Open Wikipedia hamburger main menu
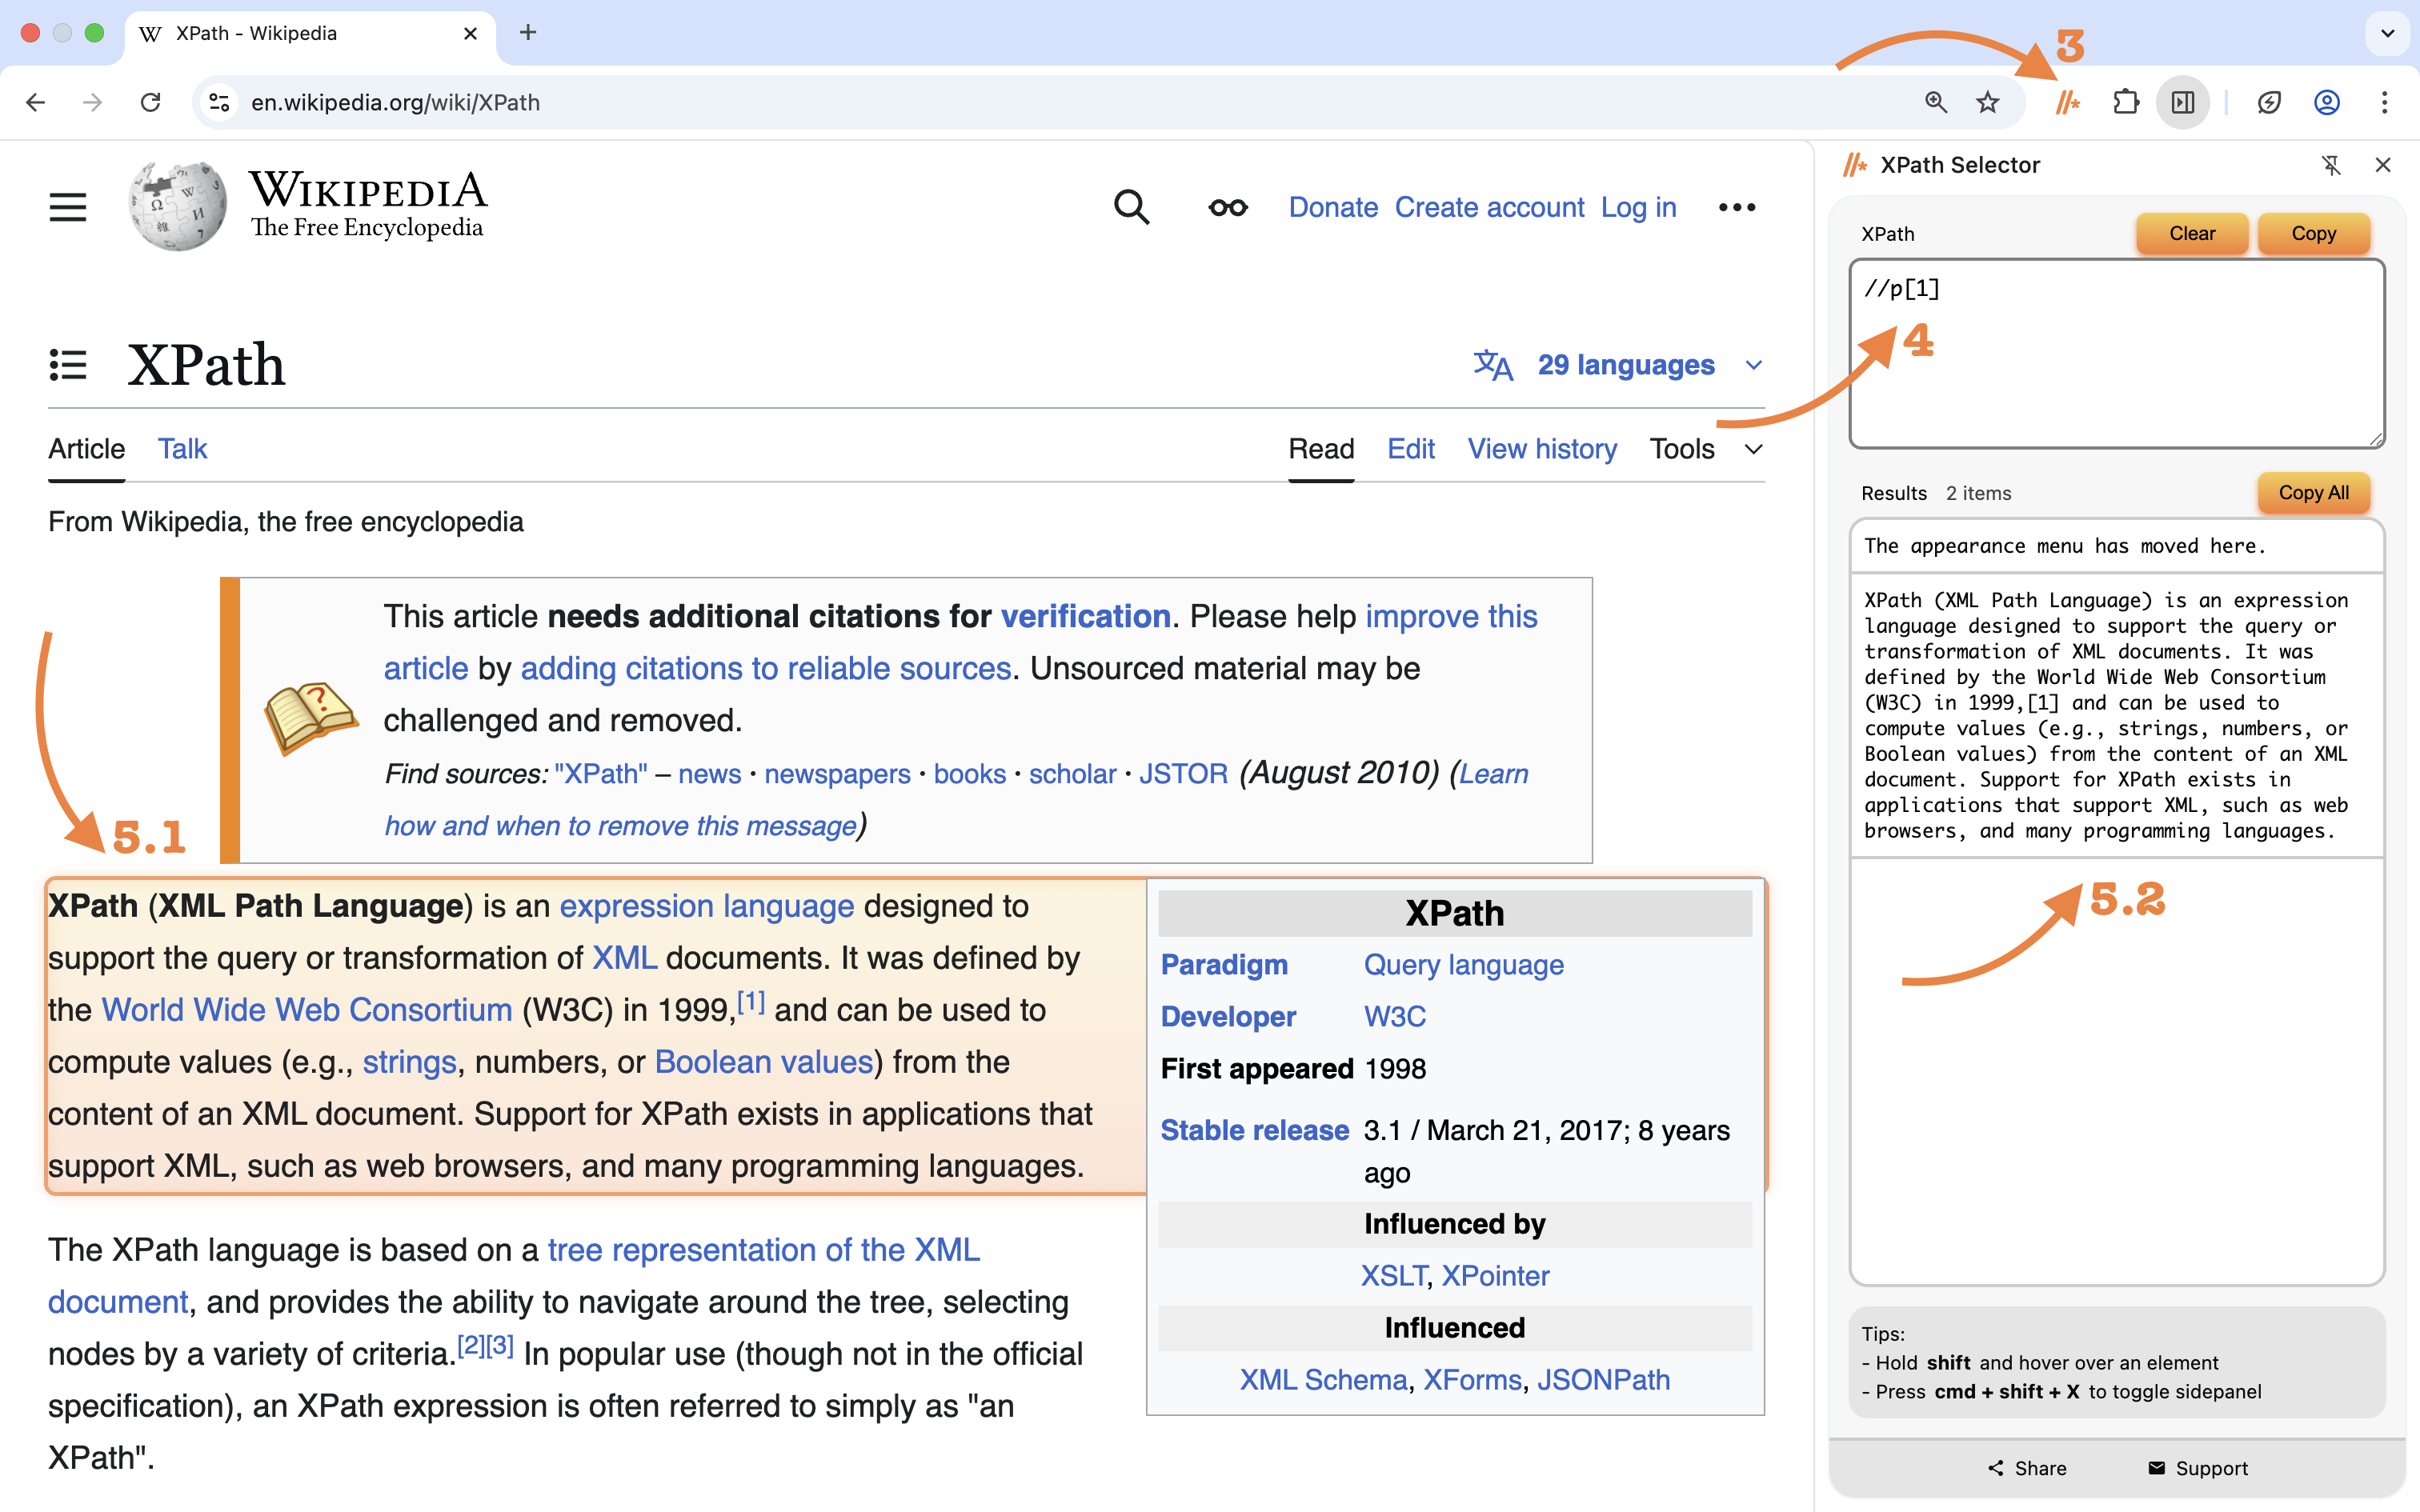2420x1512 pixels. [x=68, y=207]
